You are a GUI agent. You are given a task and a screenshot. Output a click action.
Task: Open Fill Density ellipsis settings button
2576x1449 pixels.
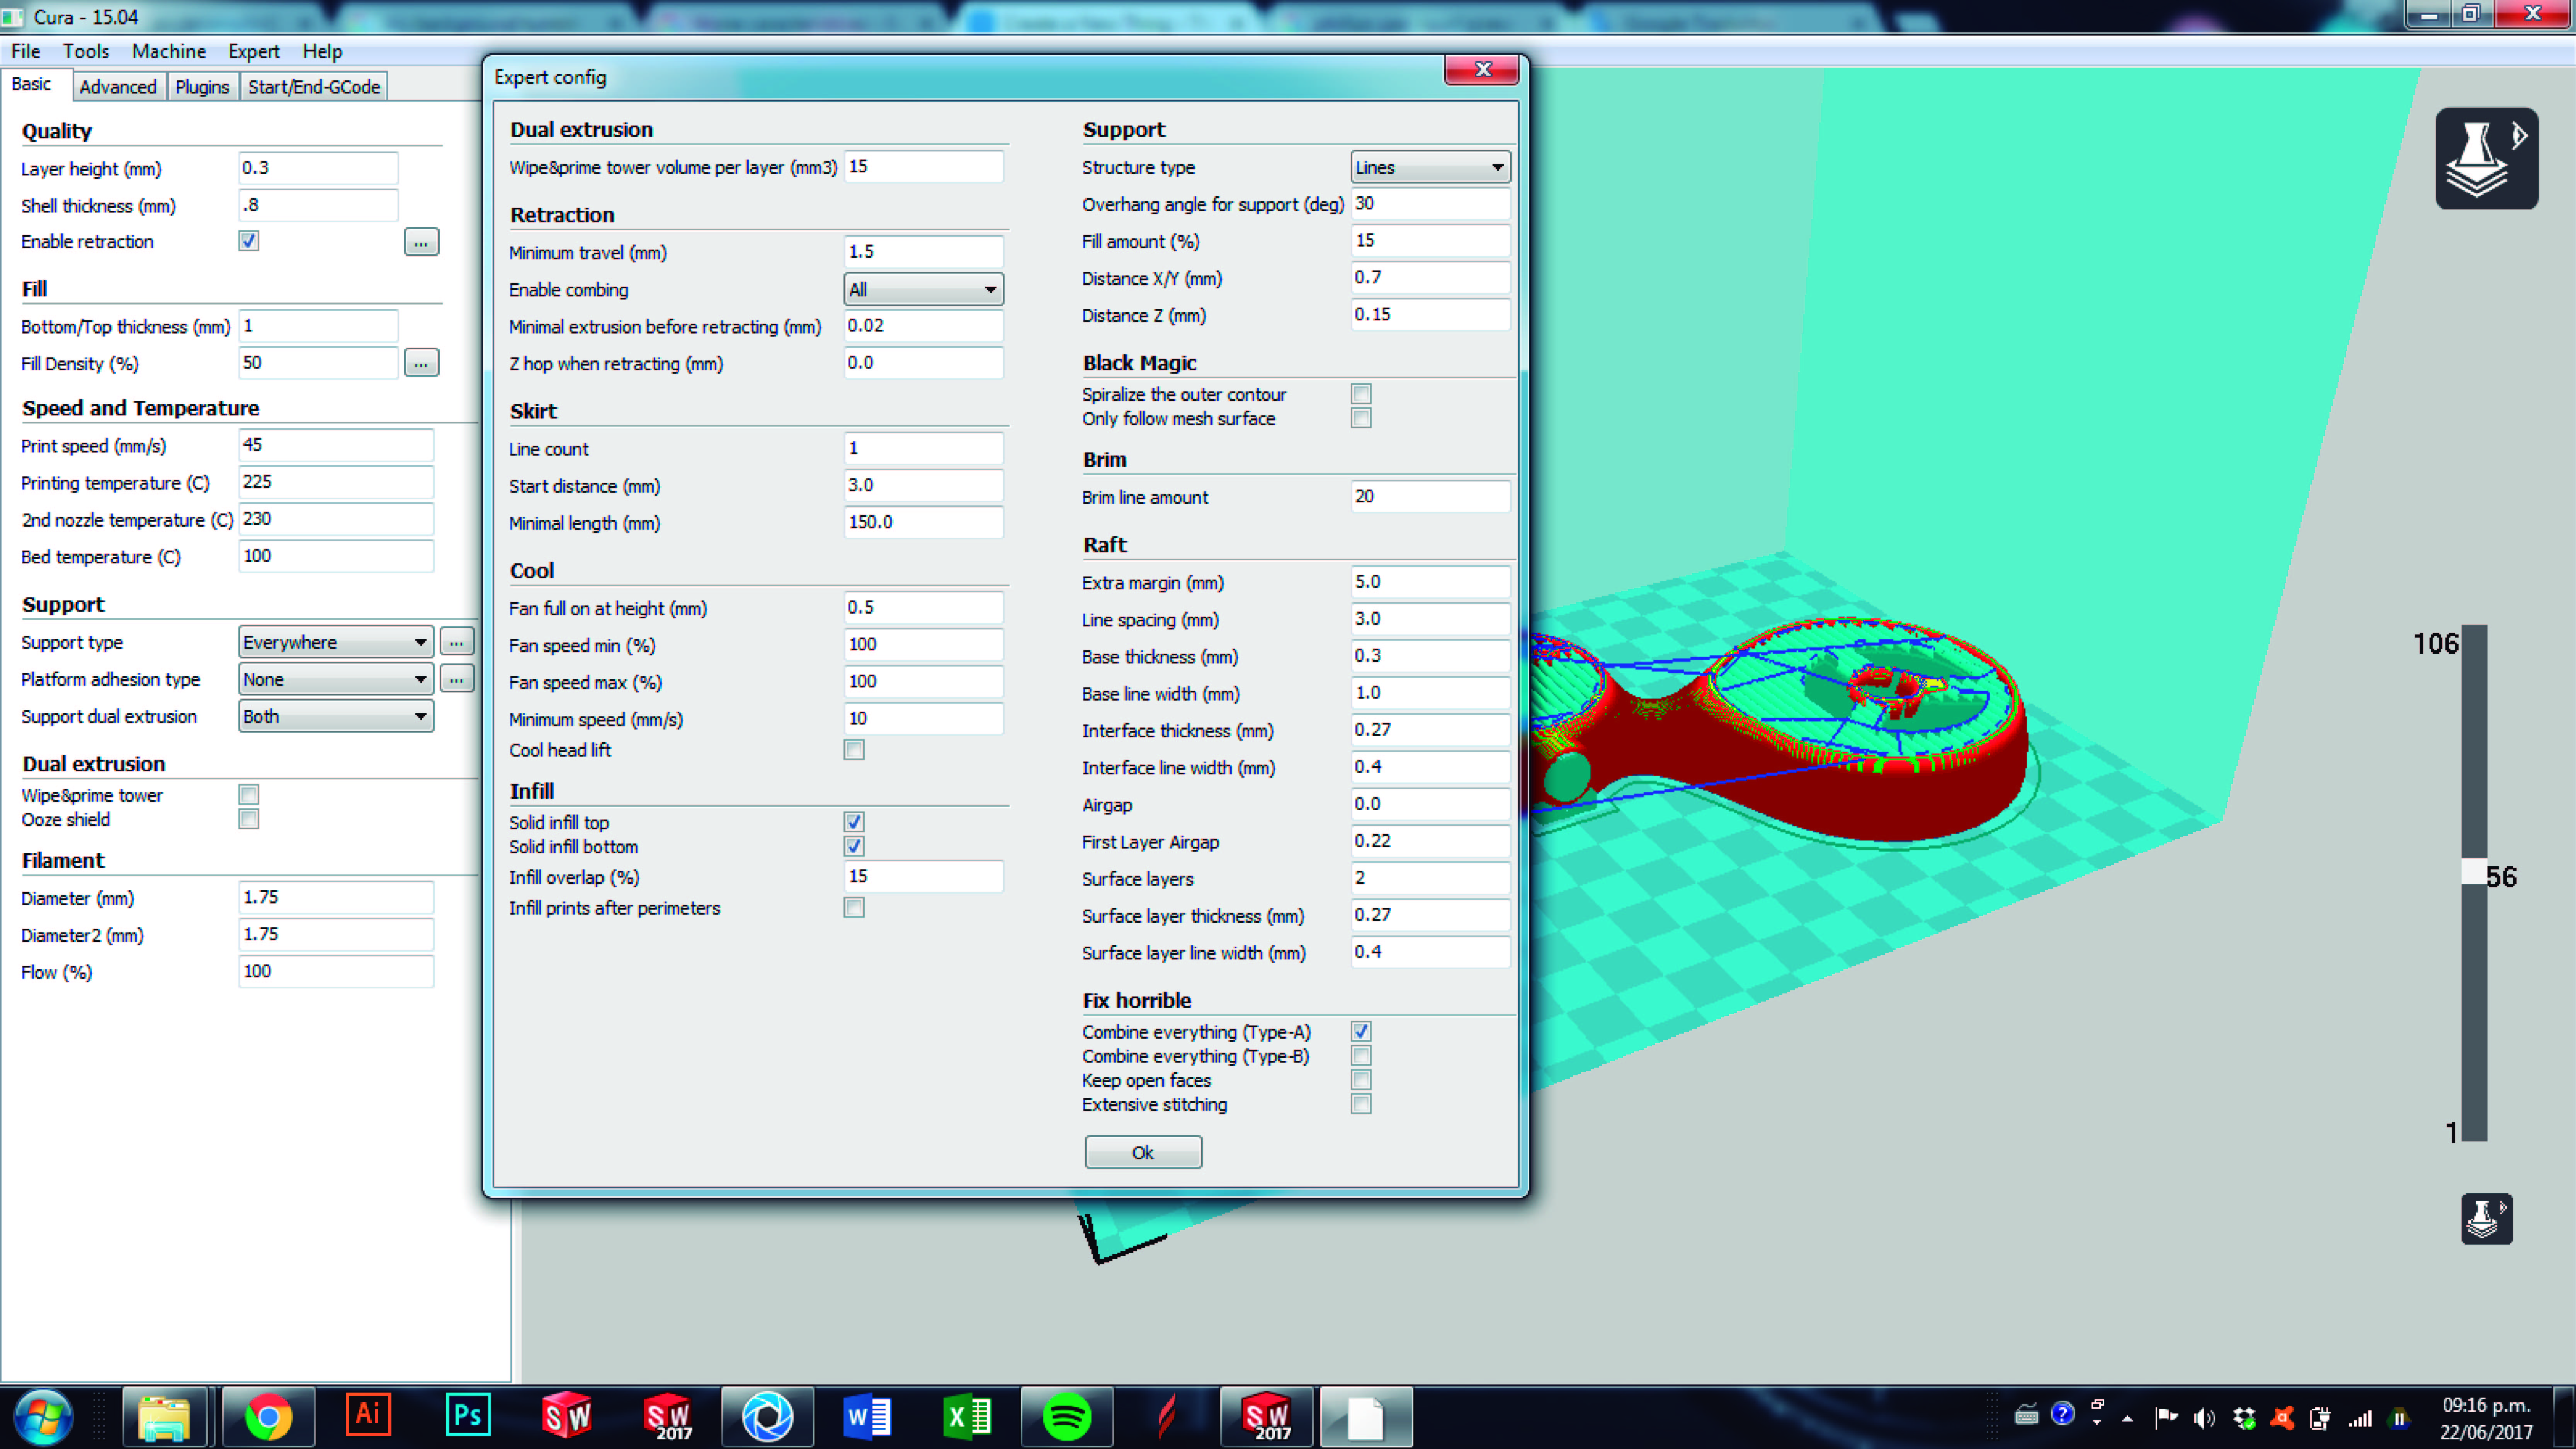pos(421,363)
